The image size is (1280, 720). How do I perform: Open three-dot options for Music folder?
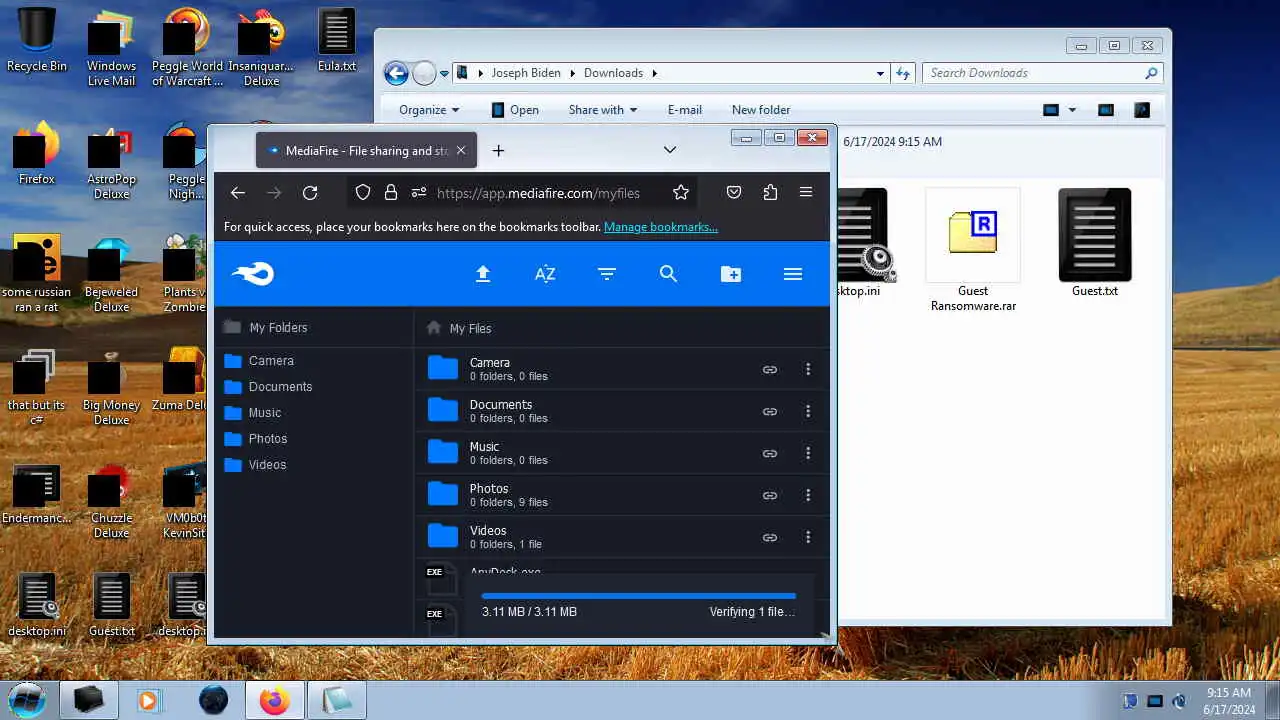(808, 453)
